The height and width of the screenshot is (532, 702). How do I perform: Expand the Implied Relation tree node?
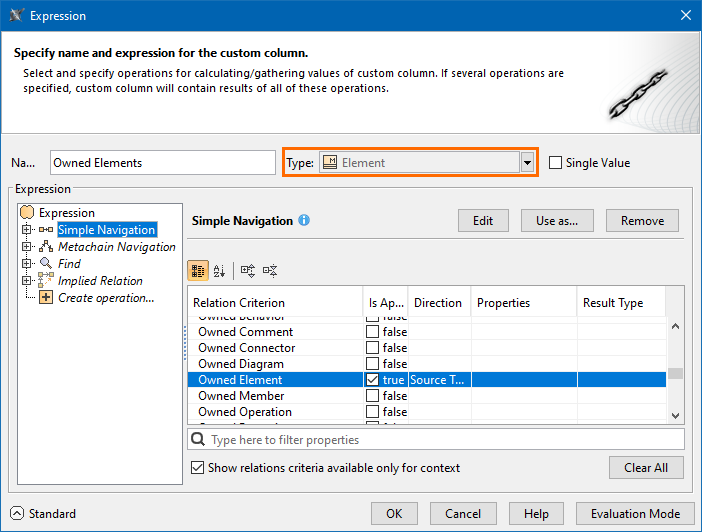(27, 281)
